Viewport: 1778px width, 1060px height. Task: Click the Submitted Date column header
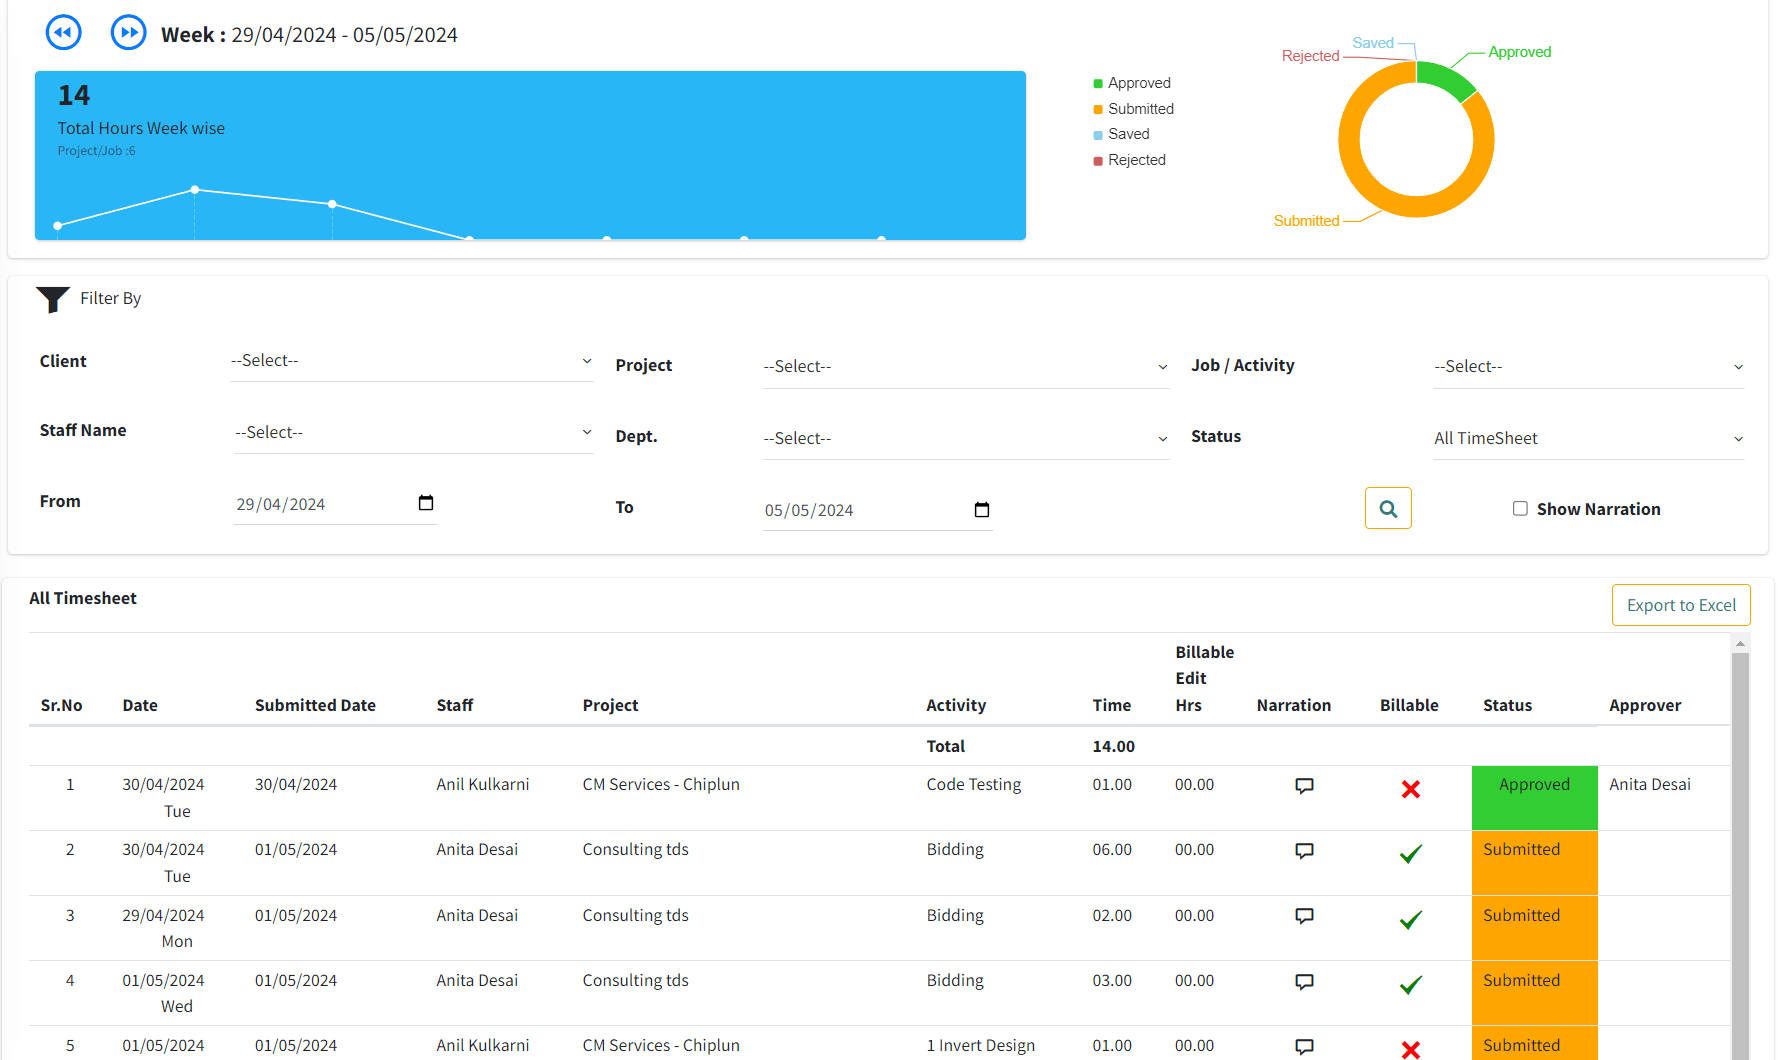pos(315,705)
